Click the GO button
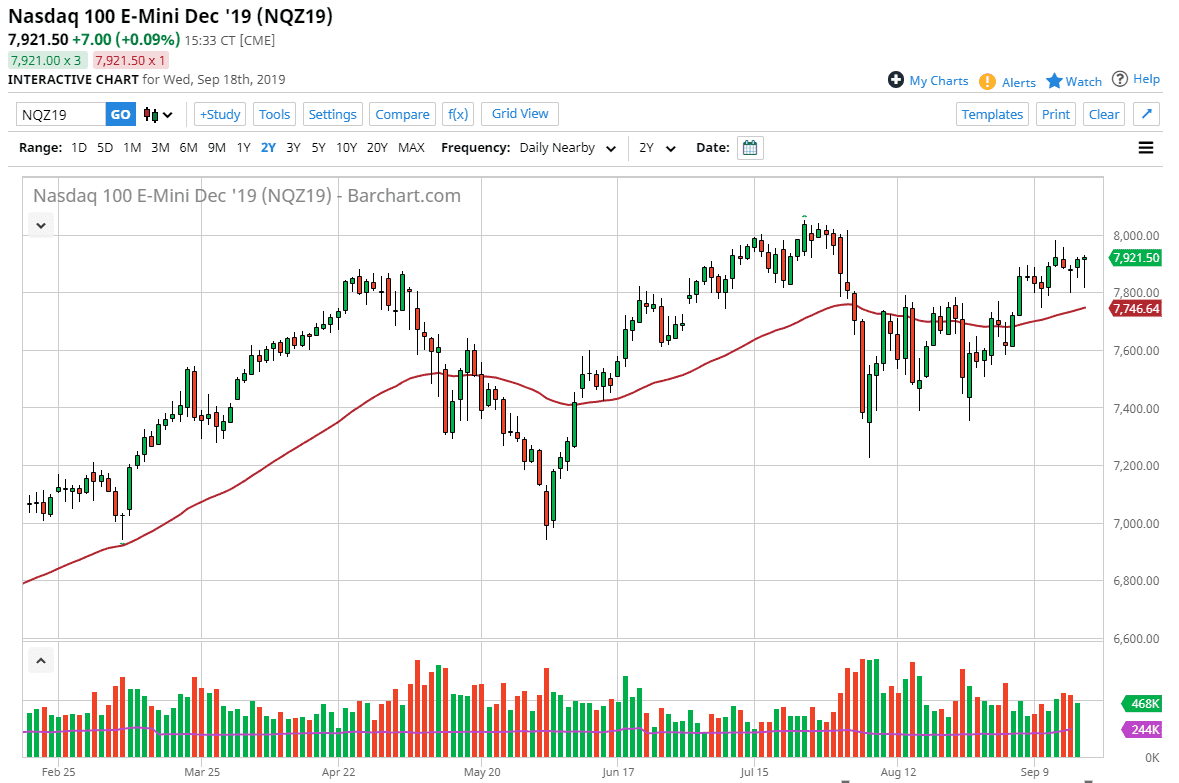The height and width of the screenshot is (783, 1179). click(120, 114)
